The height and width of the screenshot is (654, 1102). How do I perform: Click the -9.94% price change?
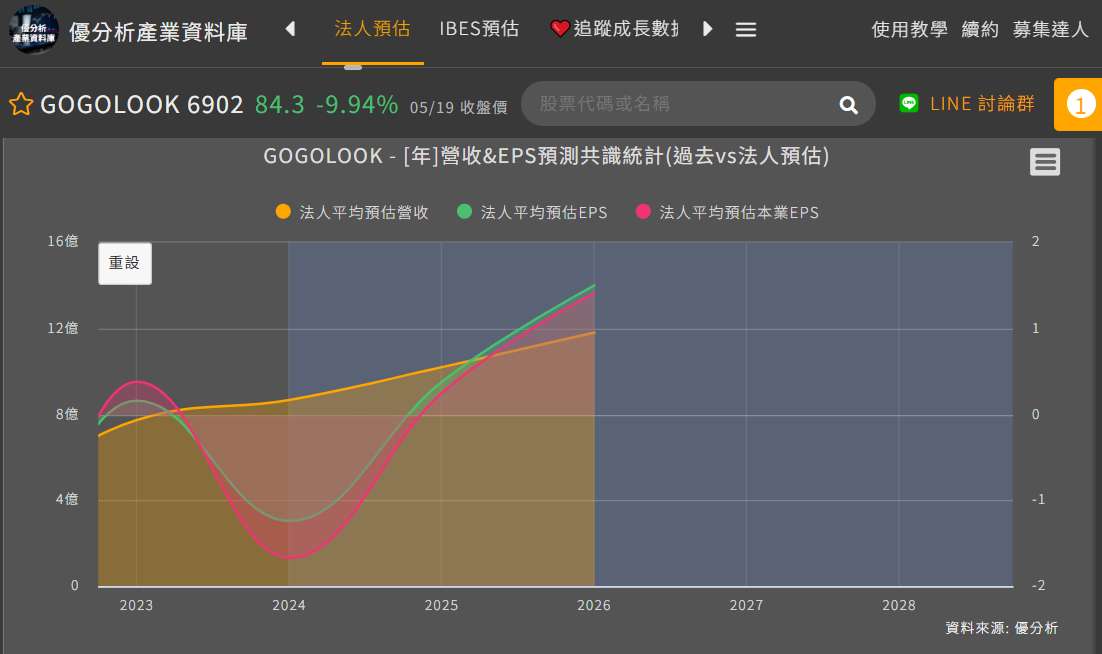coord(357,105)
